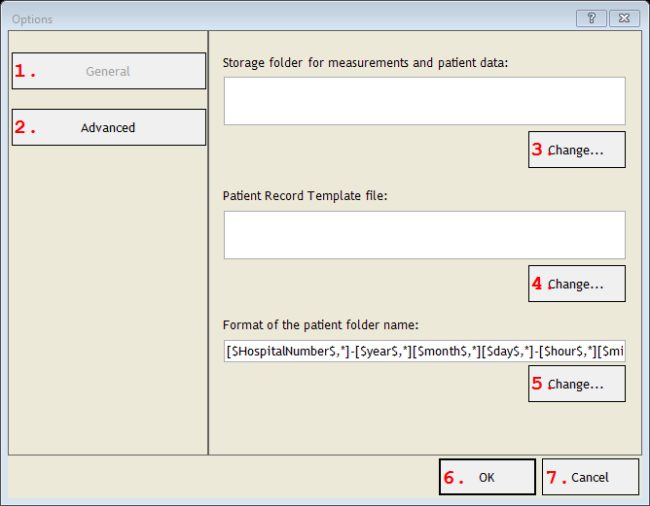650x506 pixels.
Task: Focus the Patient Record Template file field
Action: pyautogui.click(x=424, y=235)
